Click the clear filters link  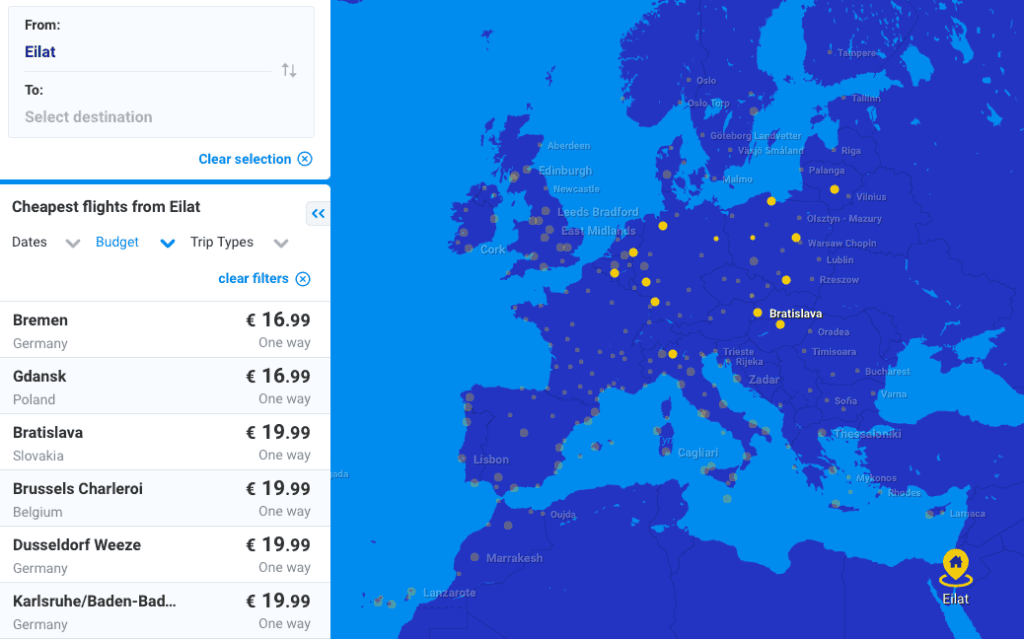point(253,278)
